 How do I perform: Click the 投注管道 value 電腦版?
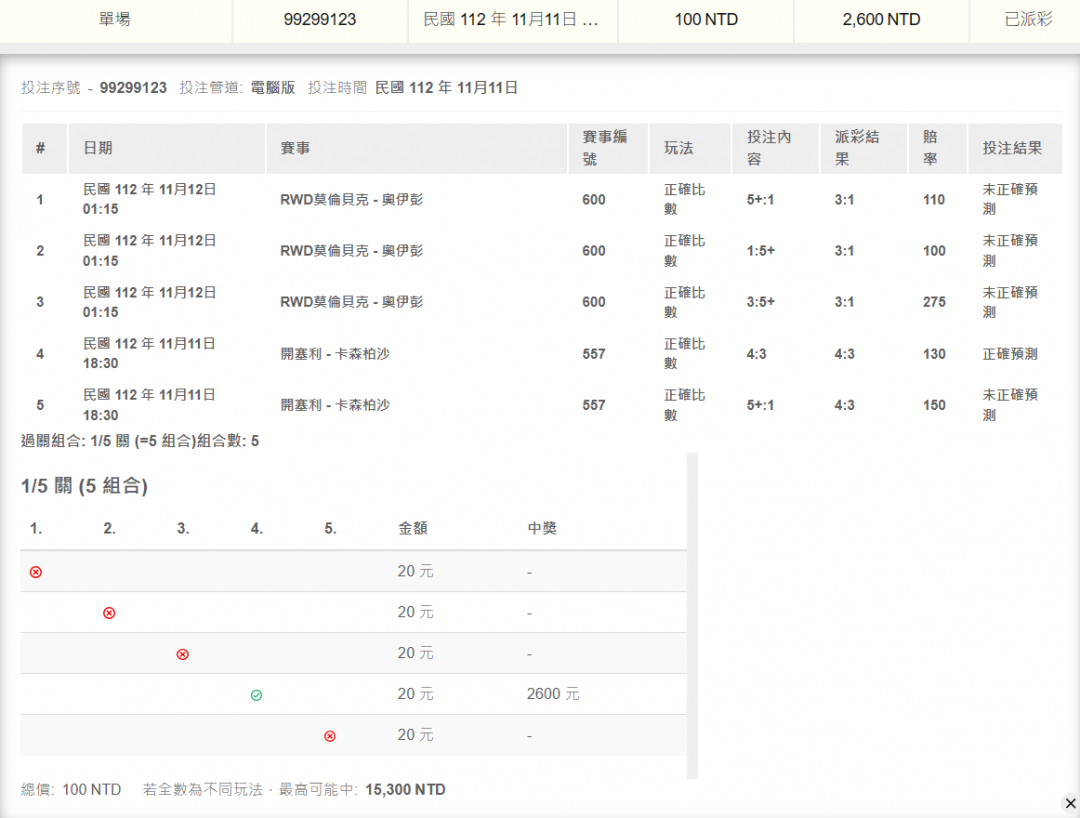[x=273, y=87]
